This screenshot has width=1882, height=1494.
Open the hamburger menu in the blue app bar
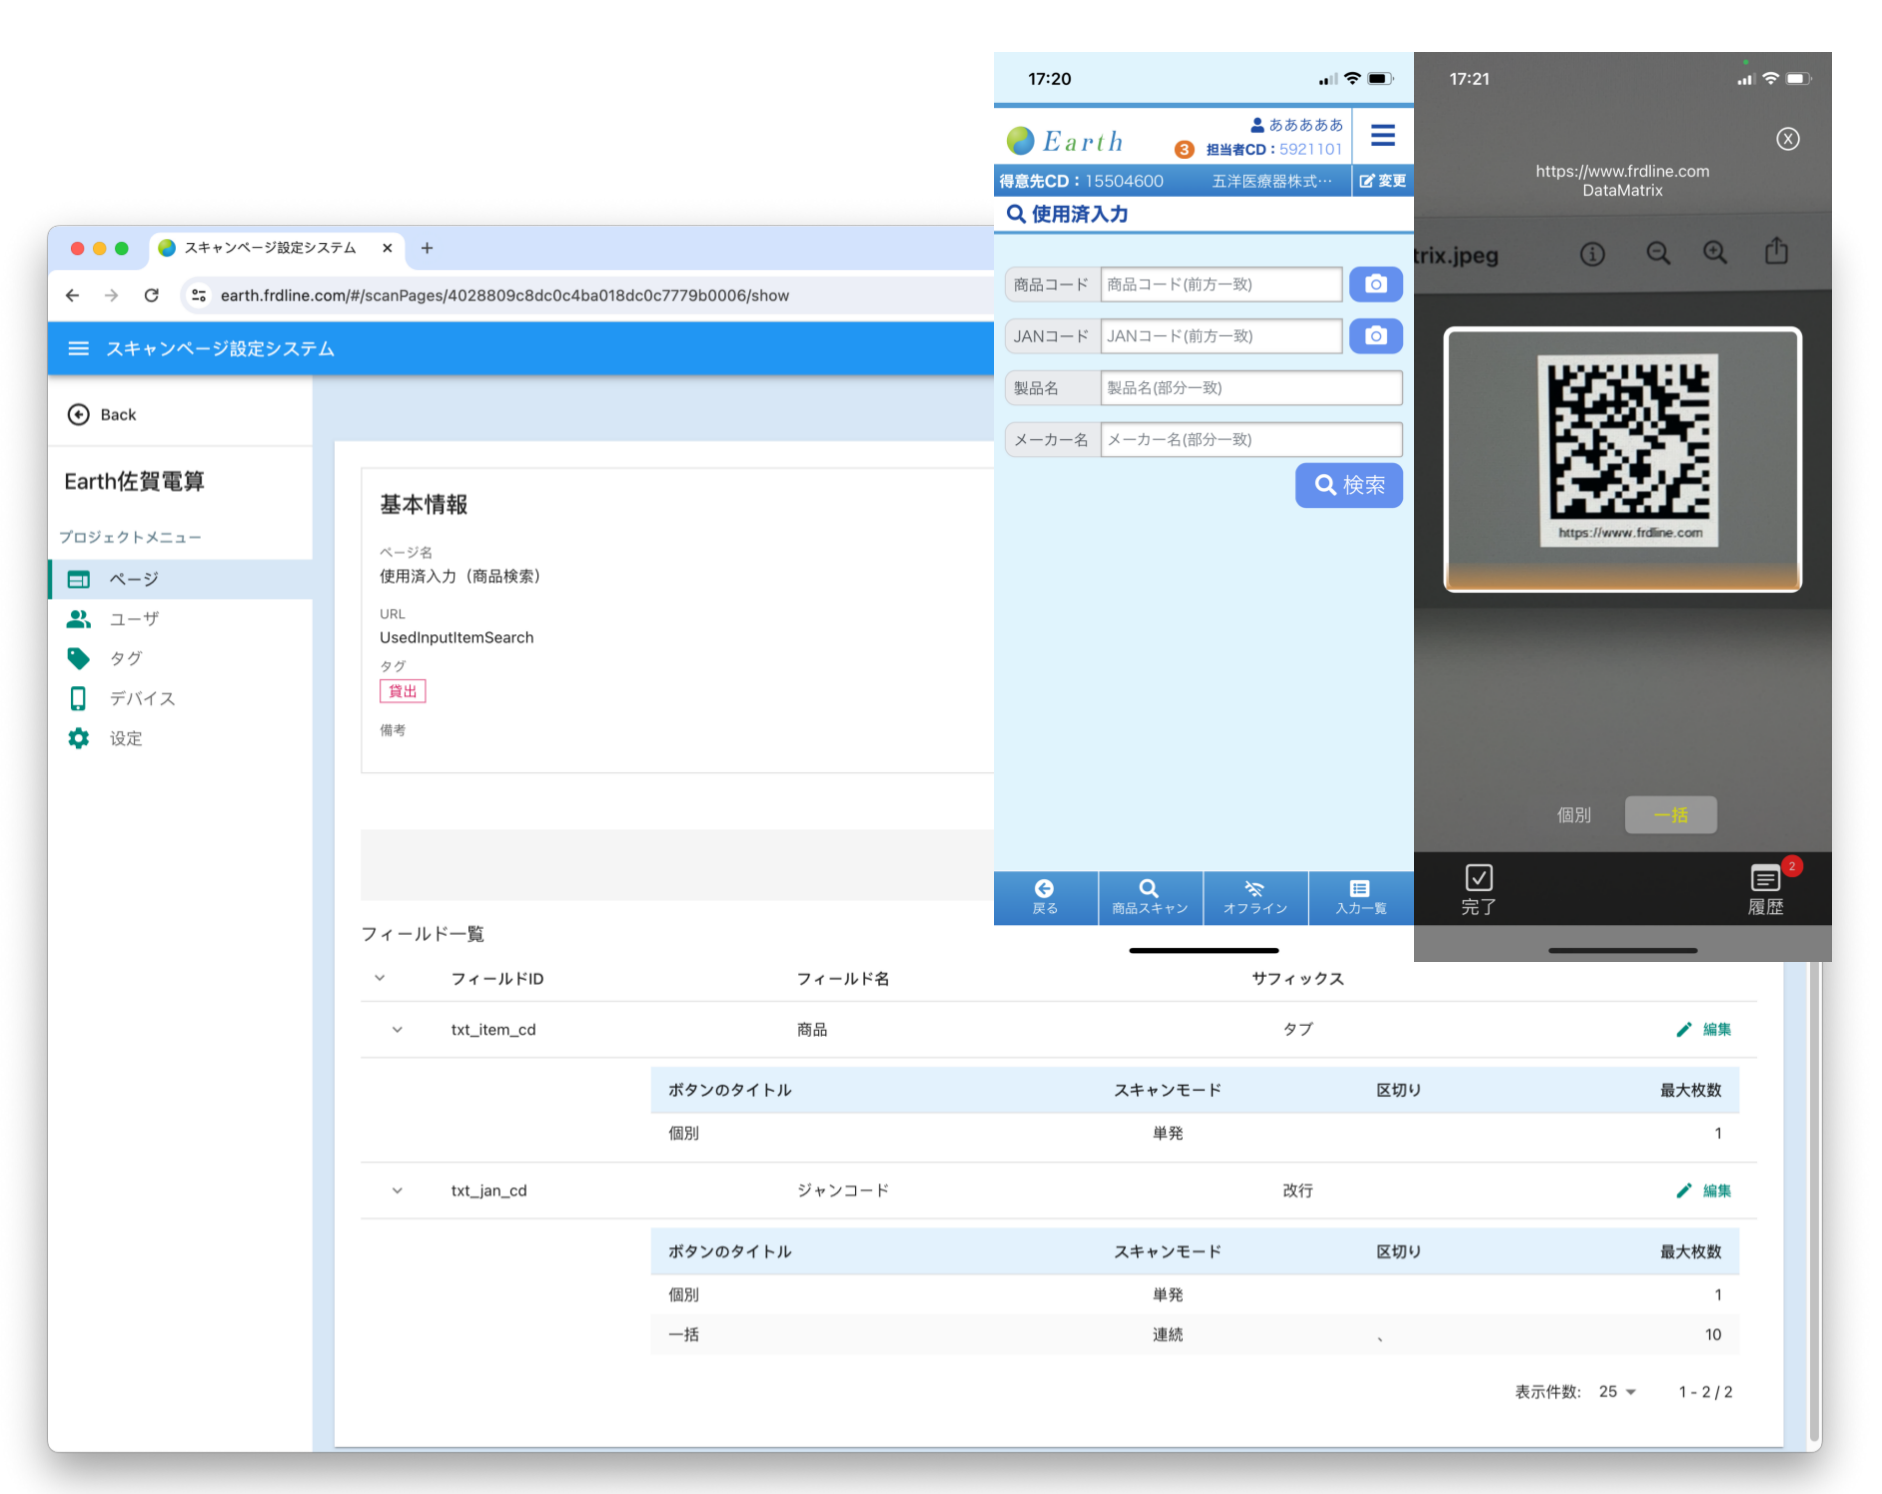78,348
